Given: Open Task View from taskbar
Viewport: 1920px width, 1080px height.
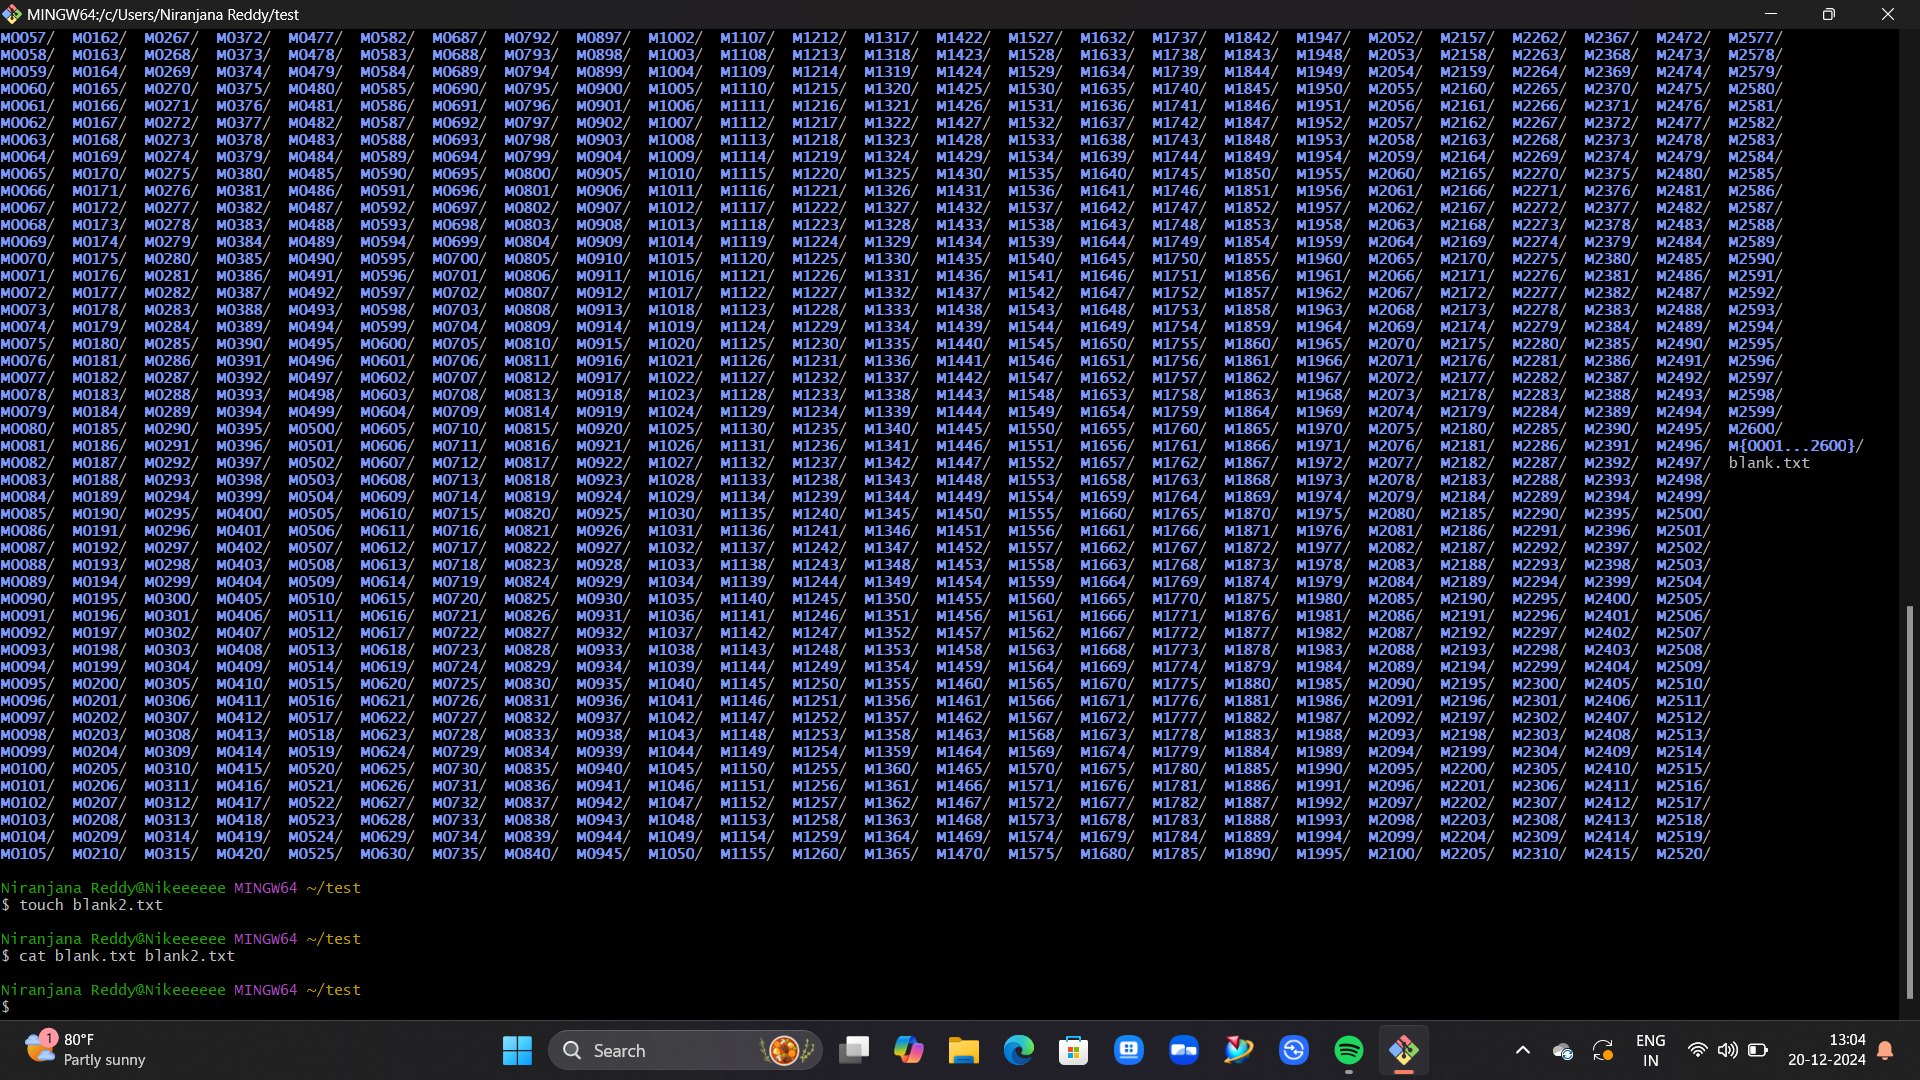Looking at the screenshot, I should [853, 1050].
